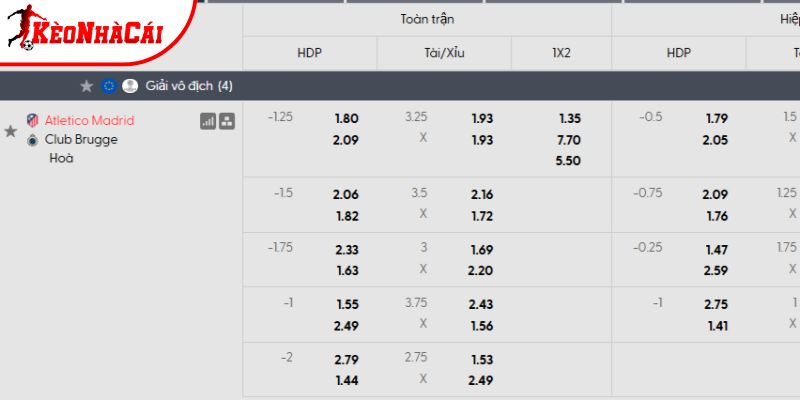Open the Atletico Madrid team link
Screen dimensions: 800x400
[x=89, y=121]
